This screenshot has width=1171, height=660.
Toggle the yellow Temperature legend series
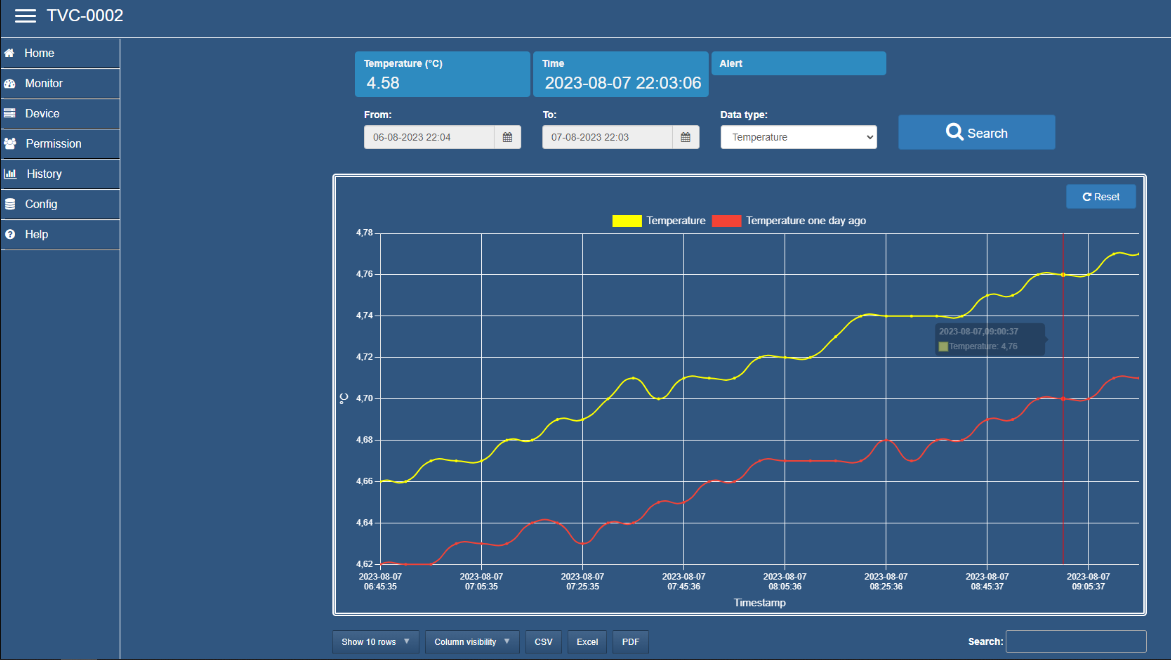click(627, 221)
